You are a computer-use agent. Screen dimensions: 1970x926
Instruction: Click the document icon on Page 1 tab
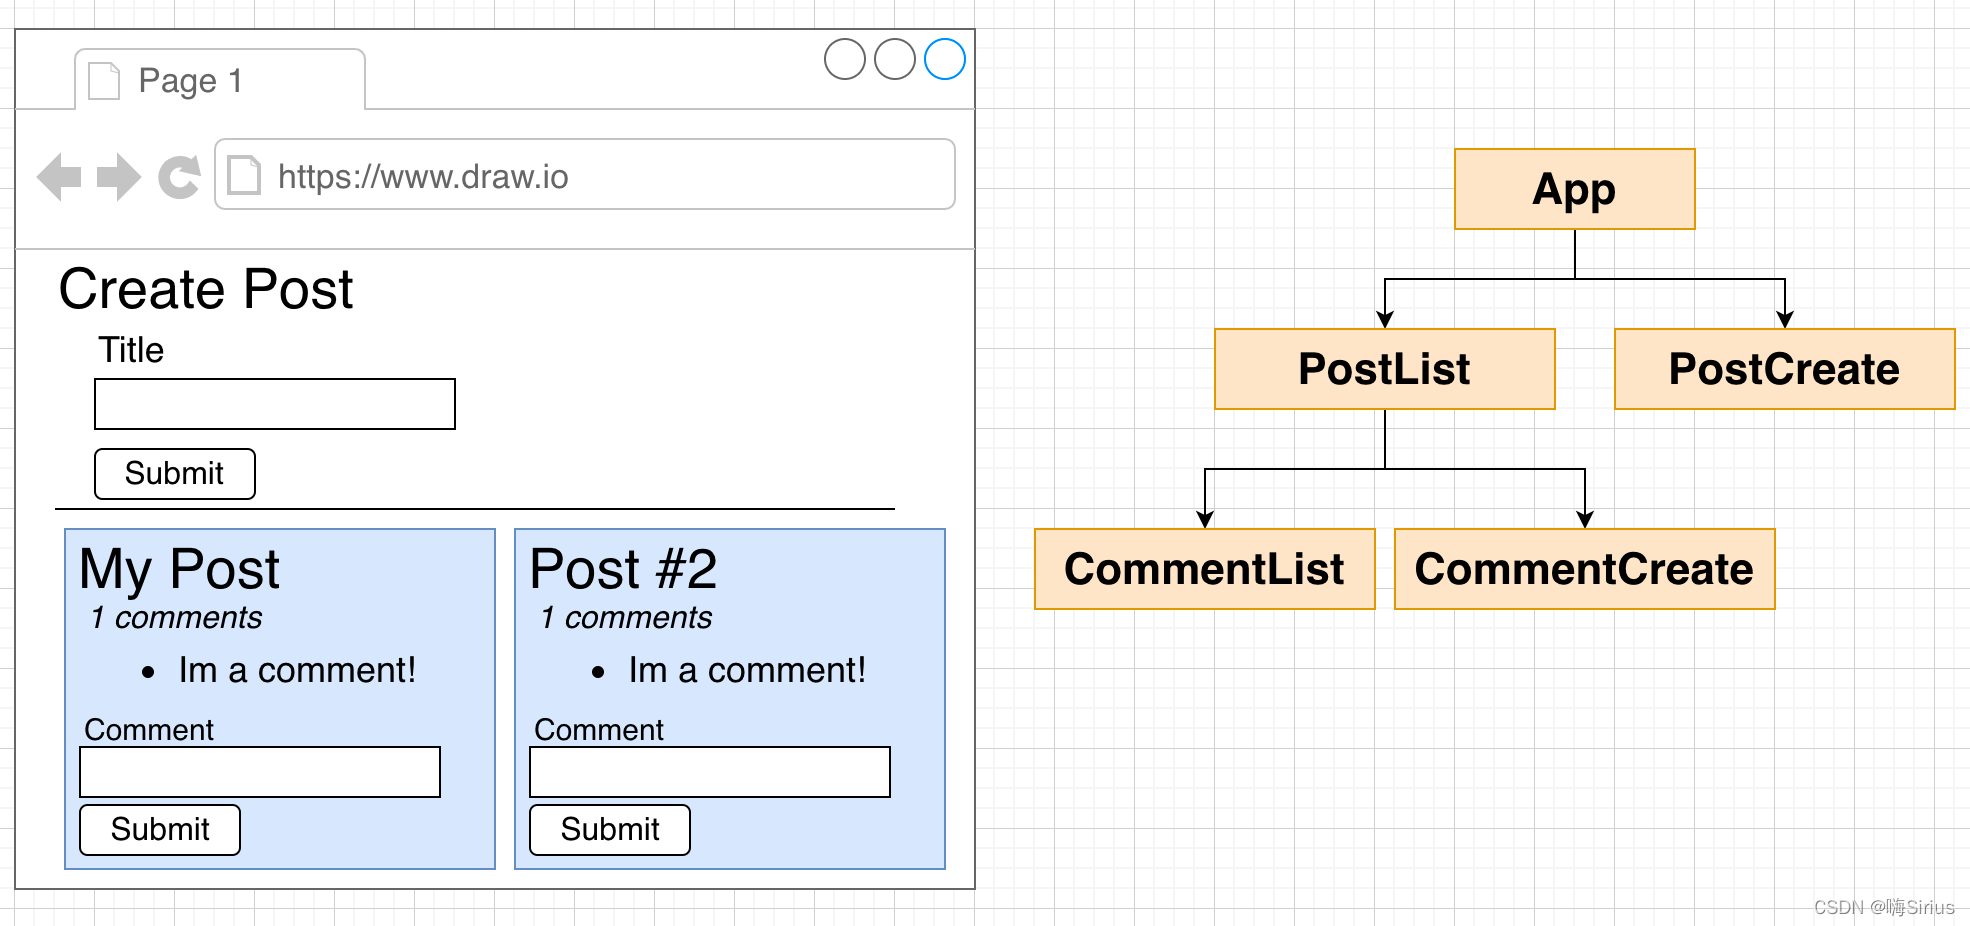104,81
